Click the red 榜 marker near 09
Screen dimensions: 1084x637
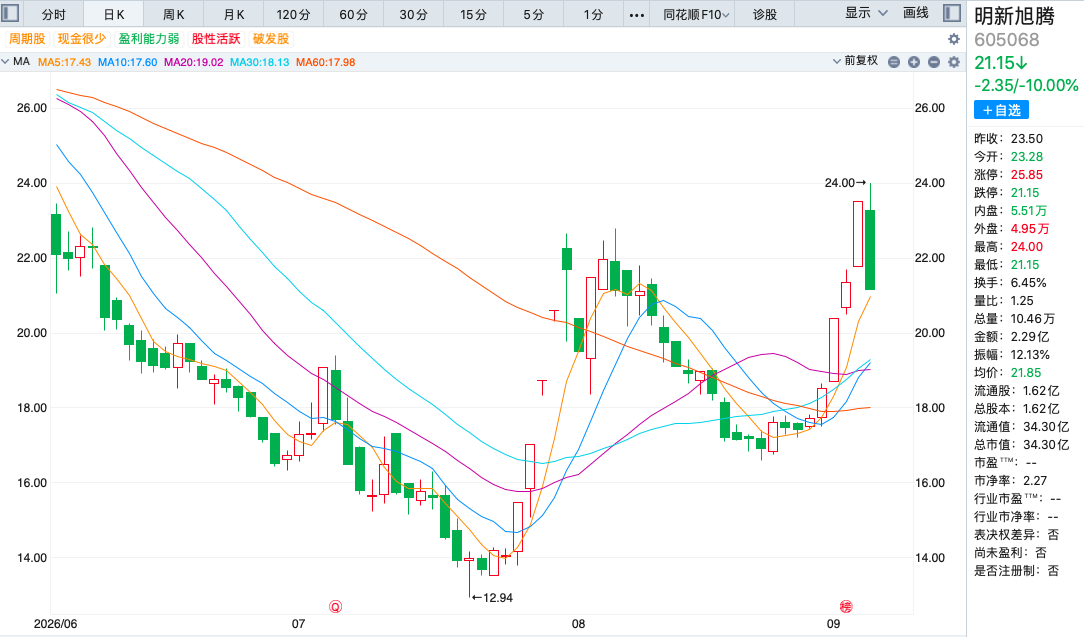point(846,607)
